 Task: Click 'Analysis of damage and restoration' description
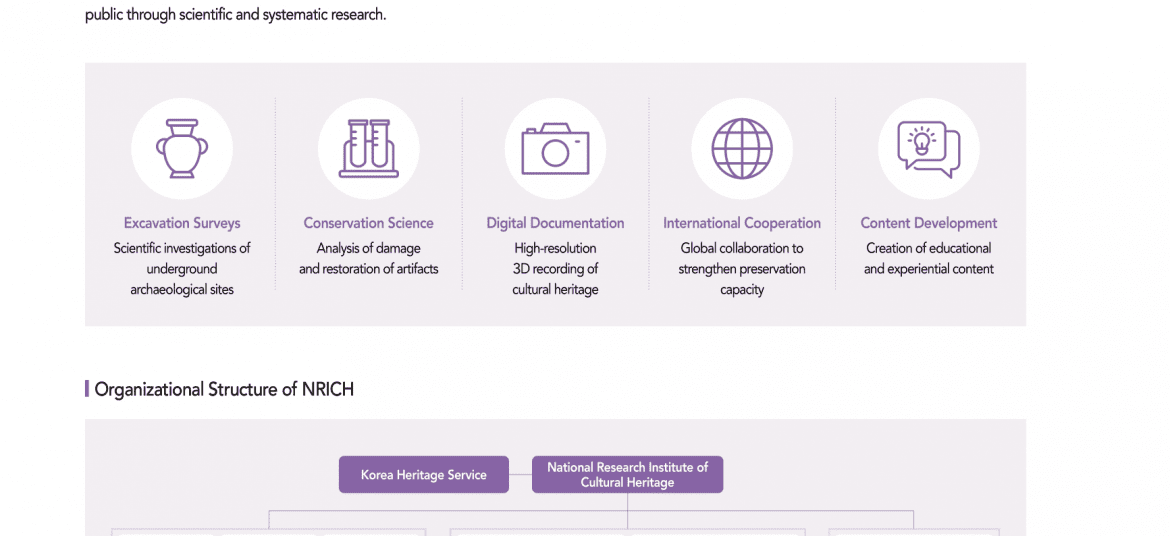pos(369,258)
